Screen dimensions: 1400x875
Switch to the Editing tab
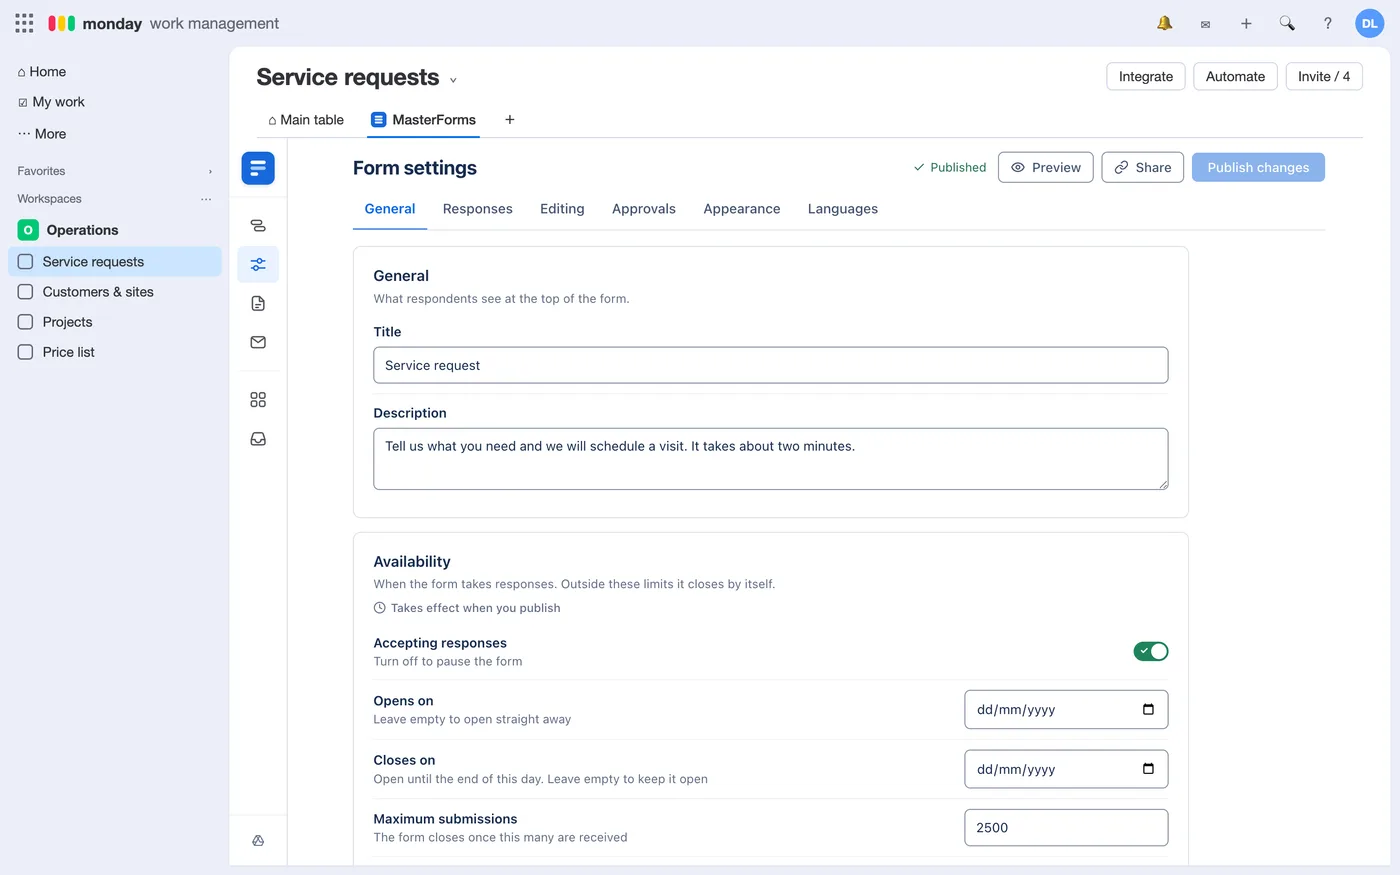tap(562, 209)
